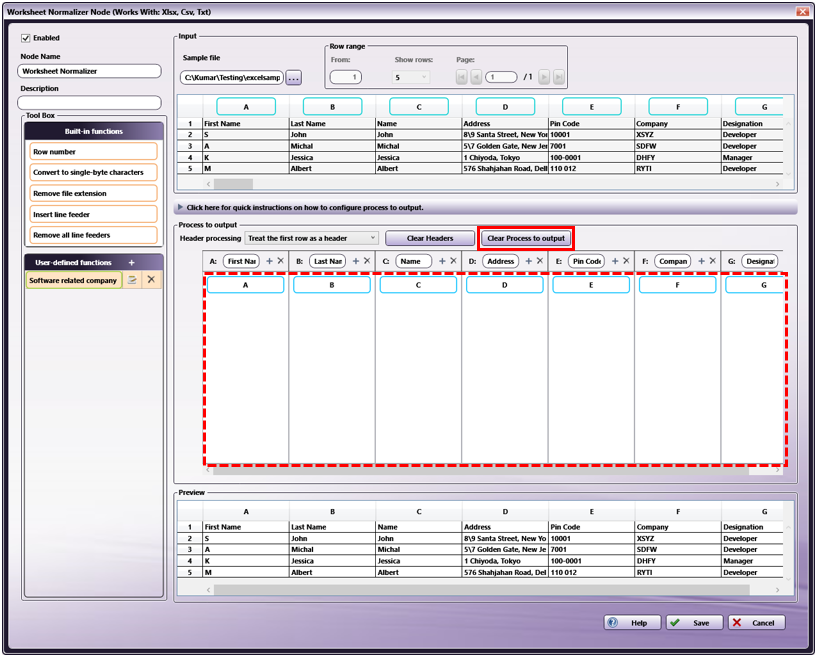Select the Remove file extension function

[93, 194]
